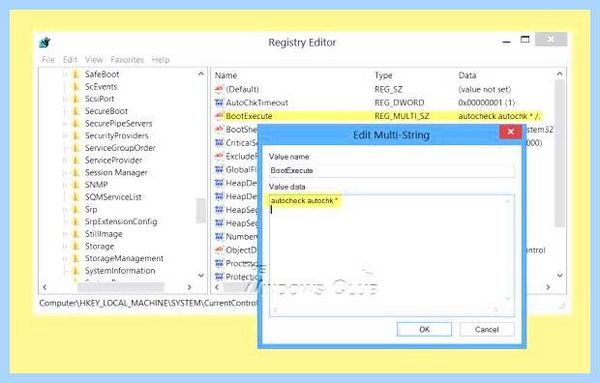The image size is (600, 383).
Task: Click the StorageManagement folder icon
Action: click(76, 258)
